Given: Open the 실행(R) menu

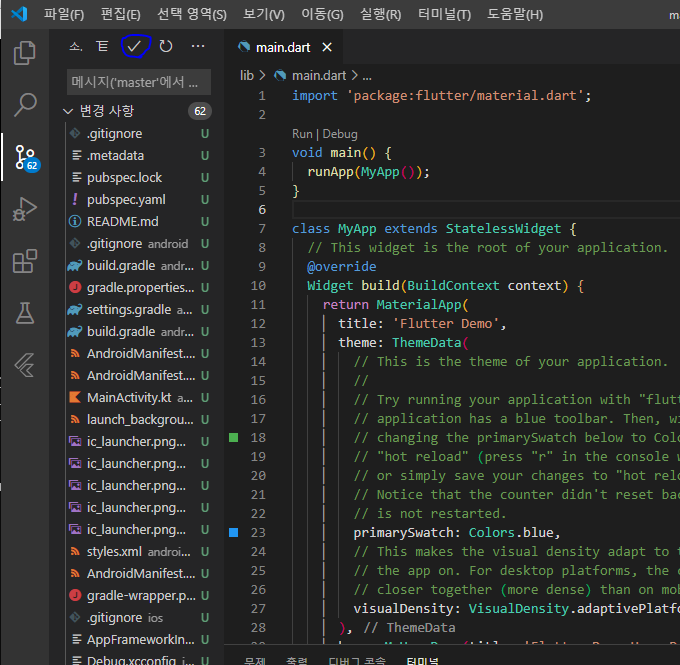Looking at the screenshot, I should 381,15.
